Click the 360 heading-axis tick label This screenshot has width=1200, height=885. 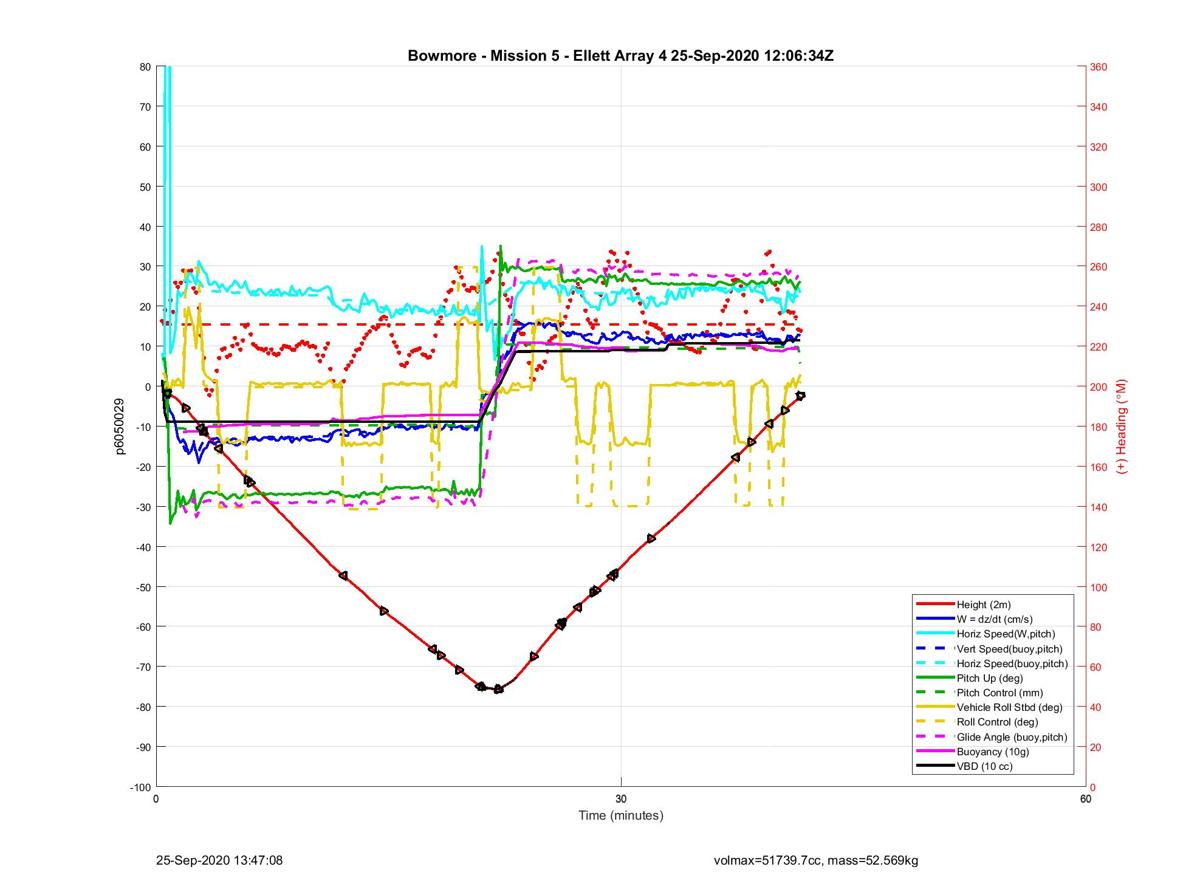click(x=1100, y=67)
